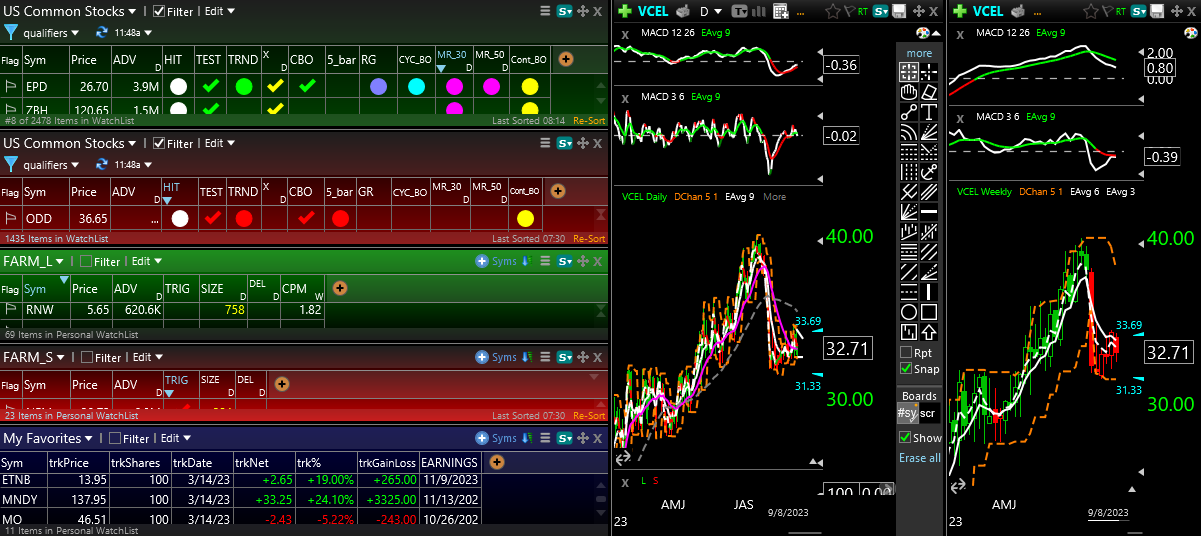Click favorite star icon on weekly chart
This screenshot has width=1201, height=536.
(1091, 12)
